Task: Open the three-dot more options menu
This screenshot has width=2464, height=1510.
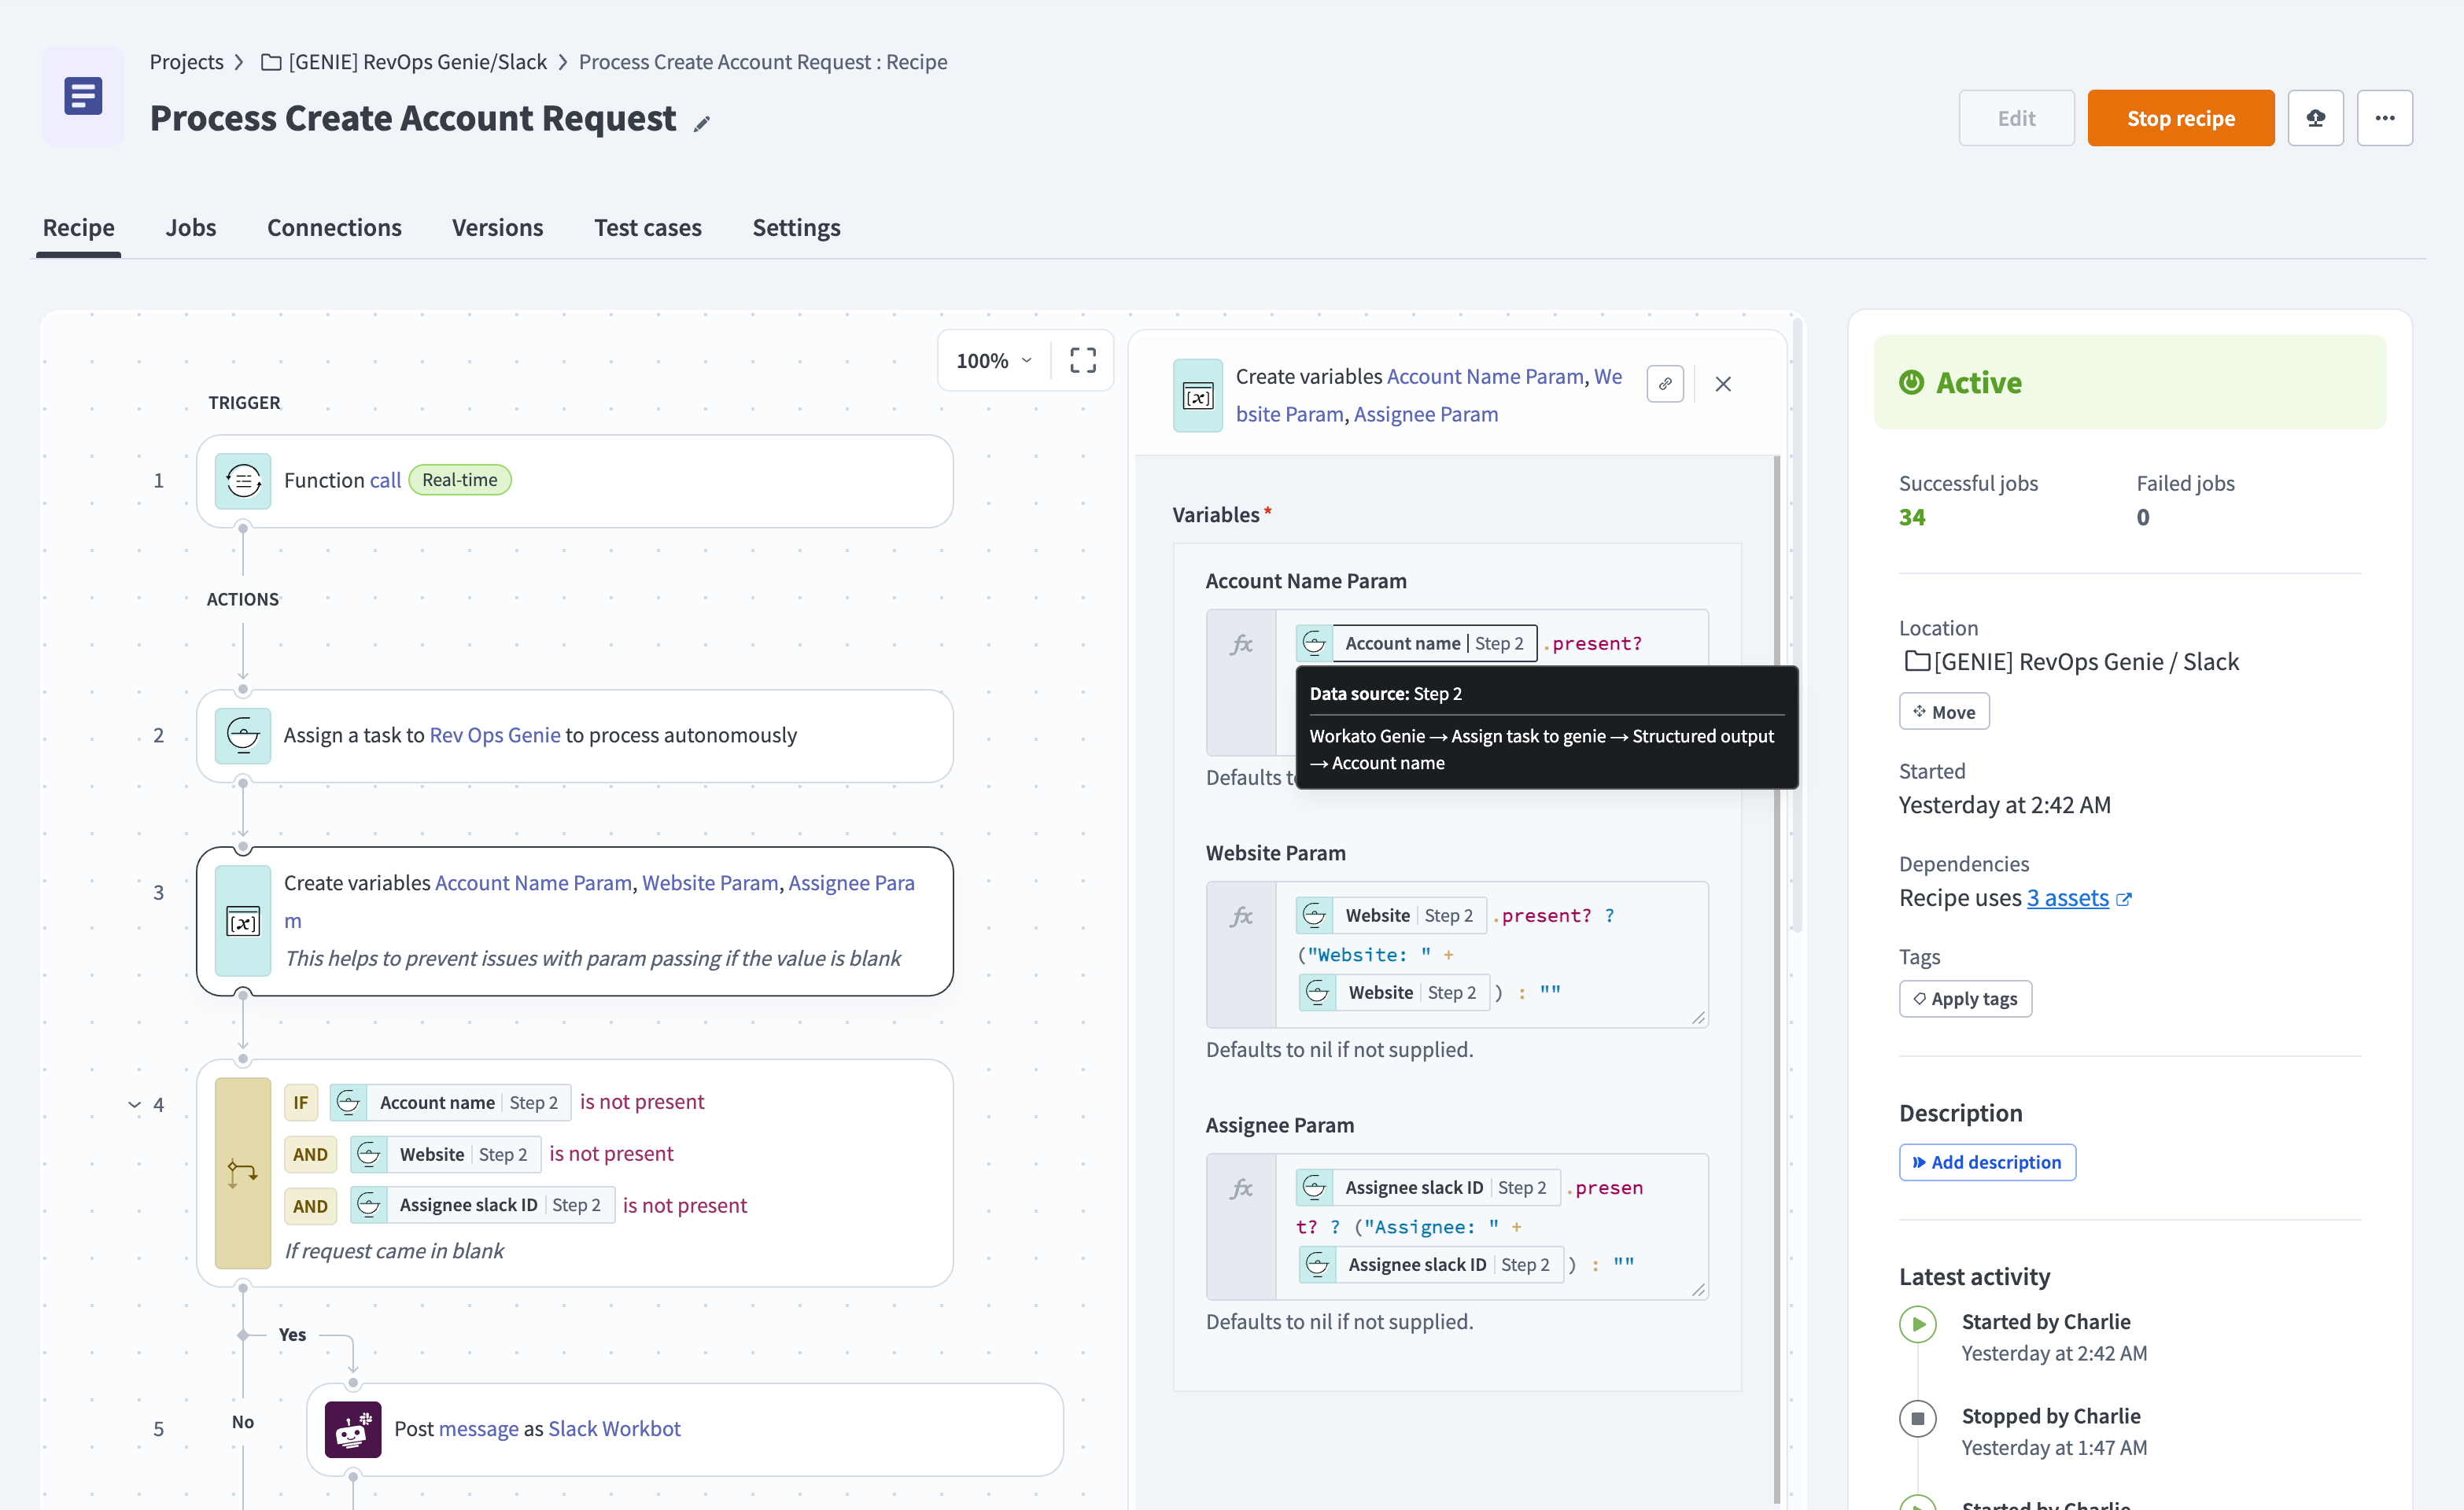Action: (2384, 118)
